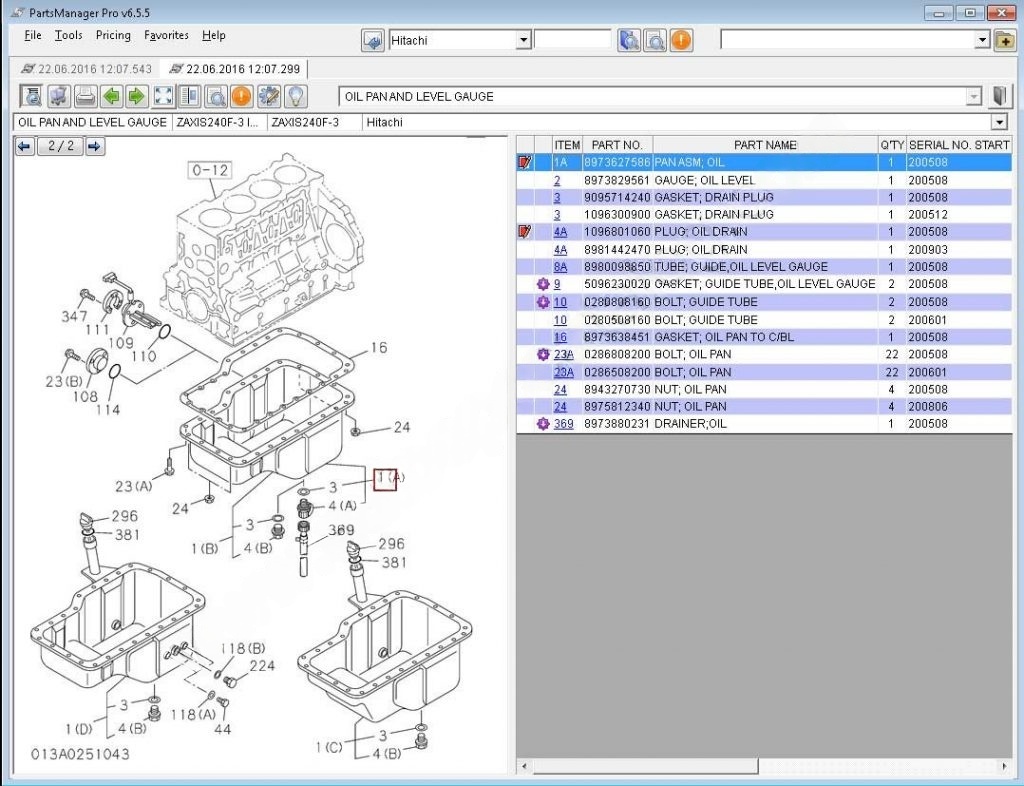This screenshot has width=1024, height=786.
Task: Click item link 16 for the oil pan gasket
Action: (560, 337)
